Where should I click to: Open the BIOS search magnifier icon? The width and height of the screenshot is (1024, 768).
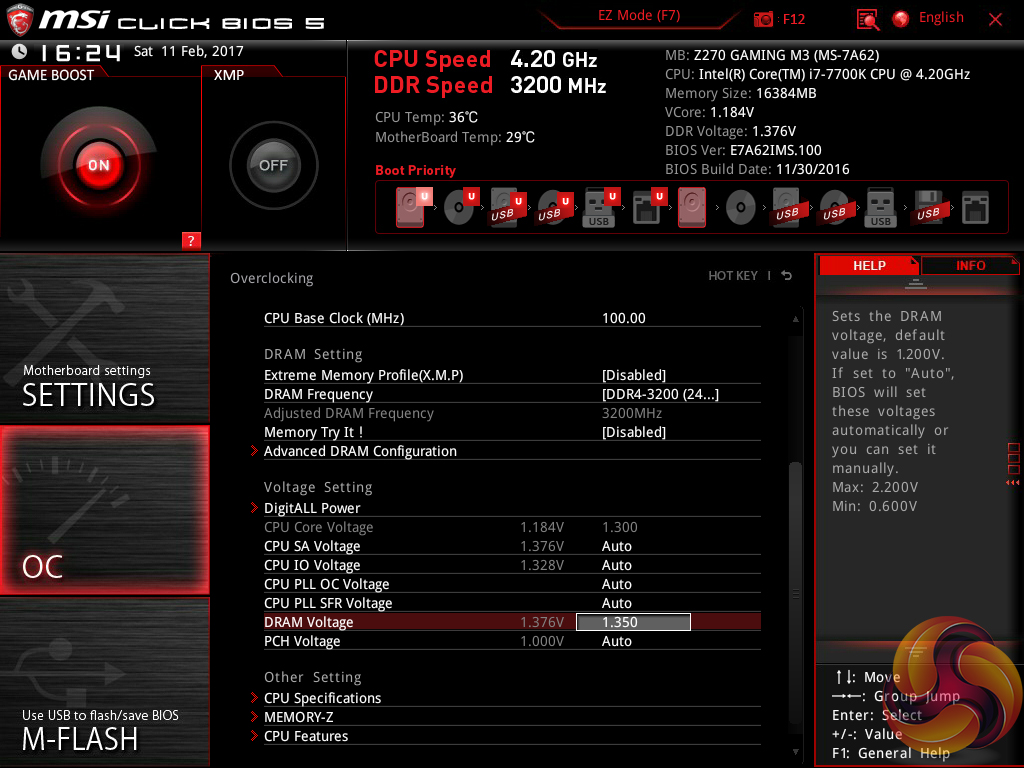868,20
